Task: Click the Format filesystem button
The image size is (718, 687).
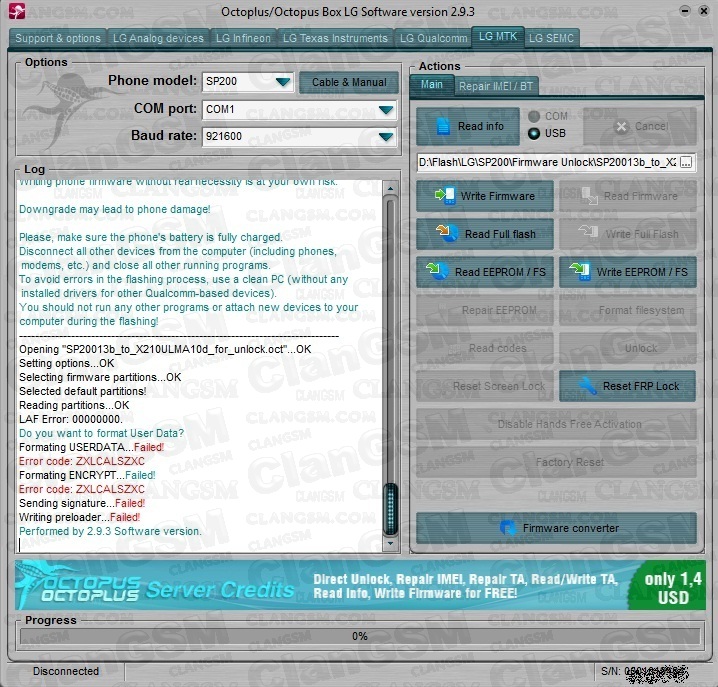Action: tap(627, 310)
